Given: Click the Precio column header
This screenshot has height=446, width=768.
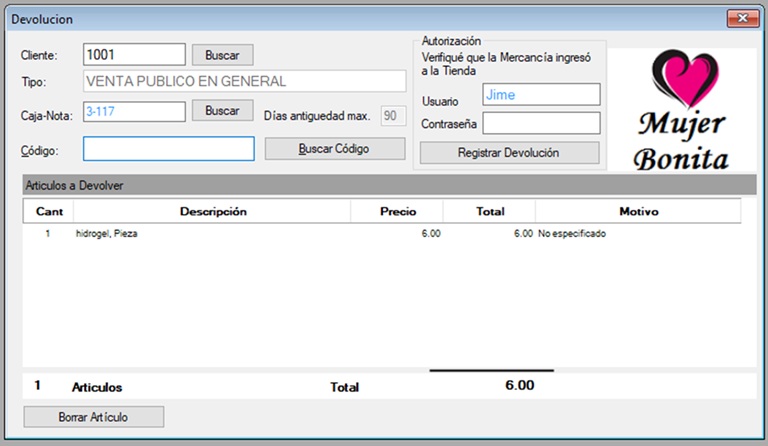Looking at the screenshot, I should [397, 211].
